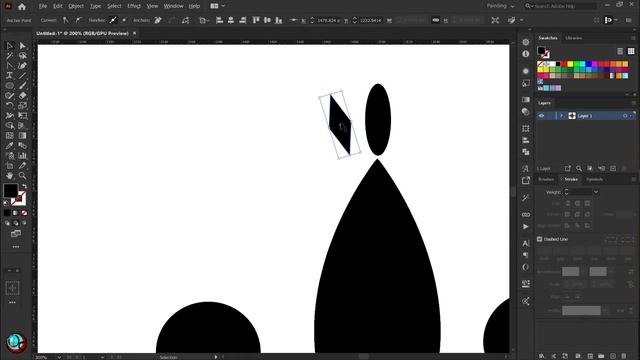Select the Line Segment tool
Image resolution: width=640 pixels, height=360 pixels.
tap(22, 76)
